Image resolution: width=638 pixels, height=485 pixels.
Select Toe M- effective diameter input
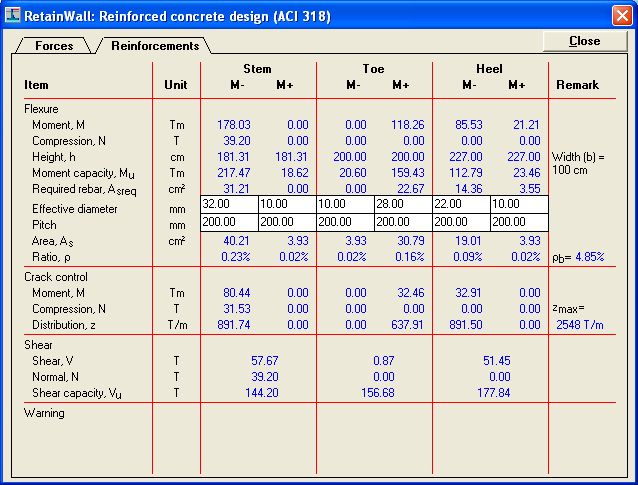click(345, 204)
